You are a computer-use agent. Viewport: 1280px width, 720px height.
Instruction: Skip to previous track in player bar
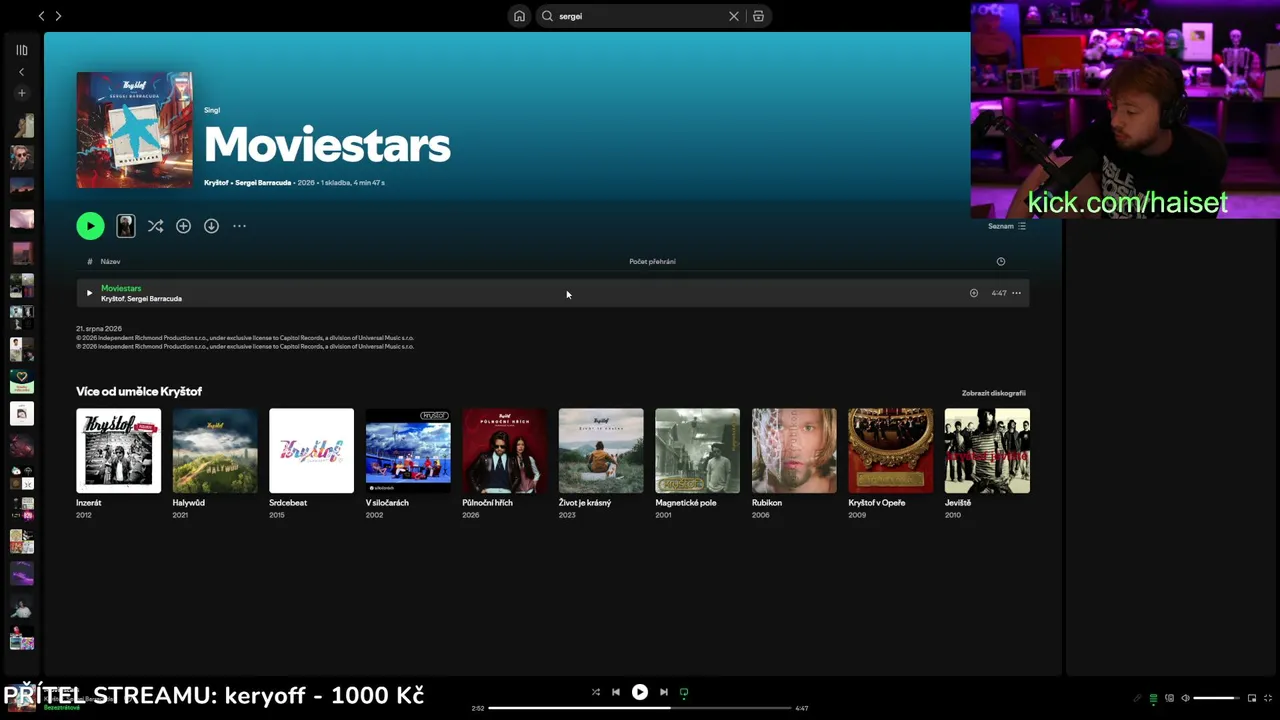(x=616, y=692)
